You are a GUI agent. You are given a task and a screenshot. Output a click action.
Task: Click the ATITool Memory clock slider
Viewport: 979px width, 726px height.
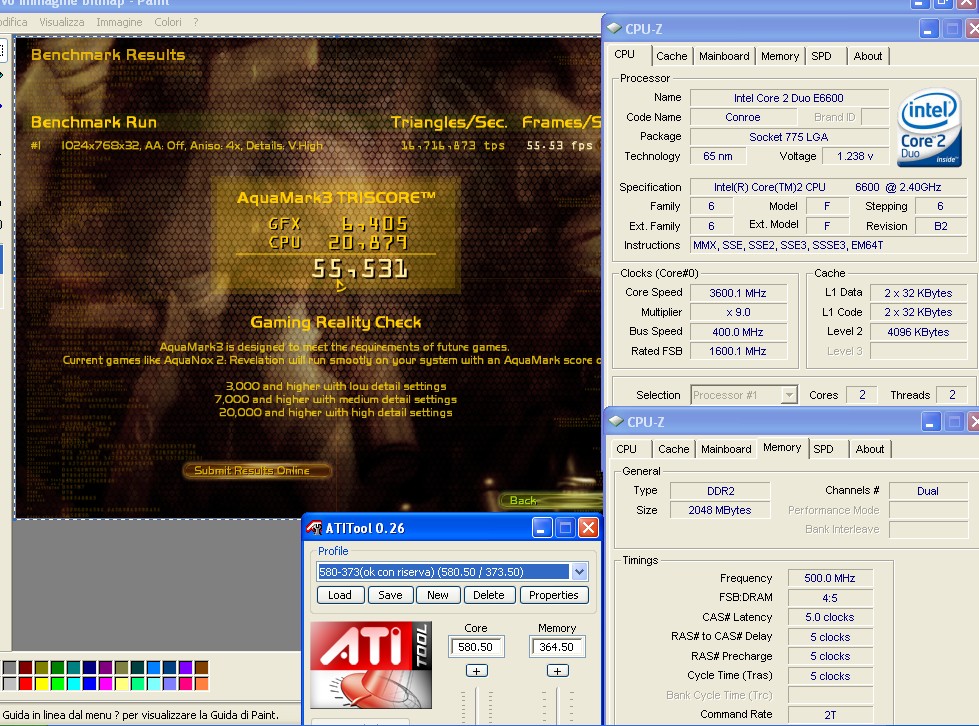[557, 705]
